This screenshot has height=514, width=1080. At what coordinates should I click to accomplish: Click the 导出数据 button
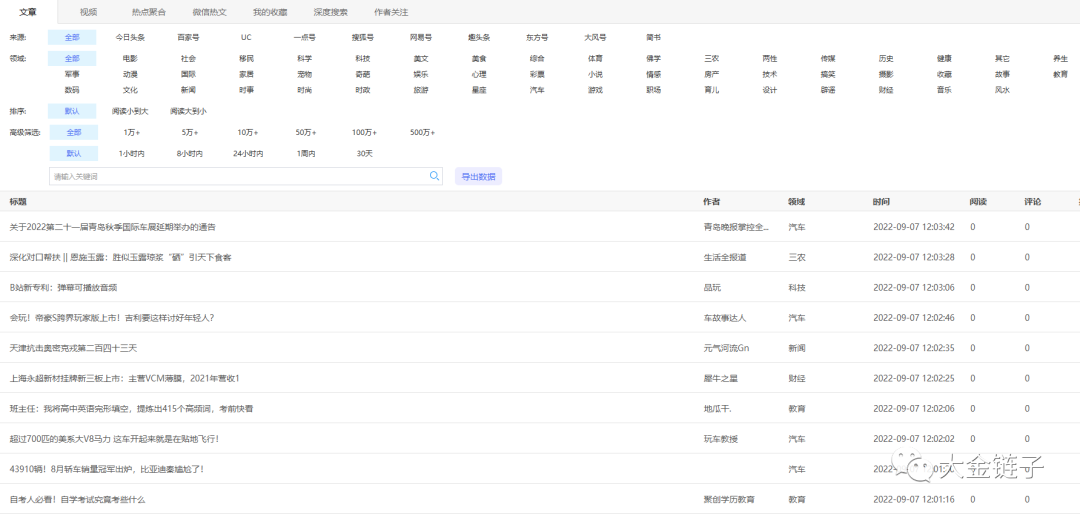[477, 176]
